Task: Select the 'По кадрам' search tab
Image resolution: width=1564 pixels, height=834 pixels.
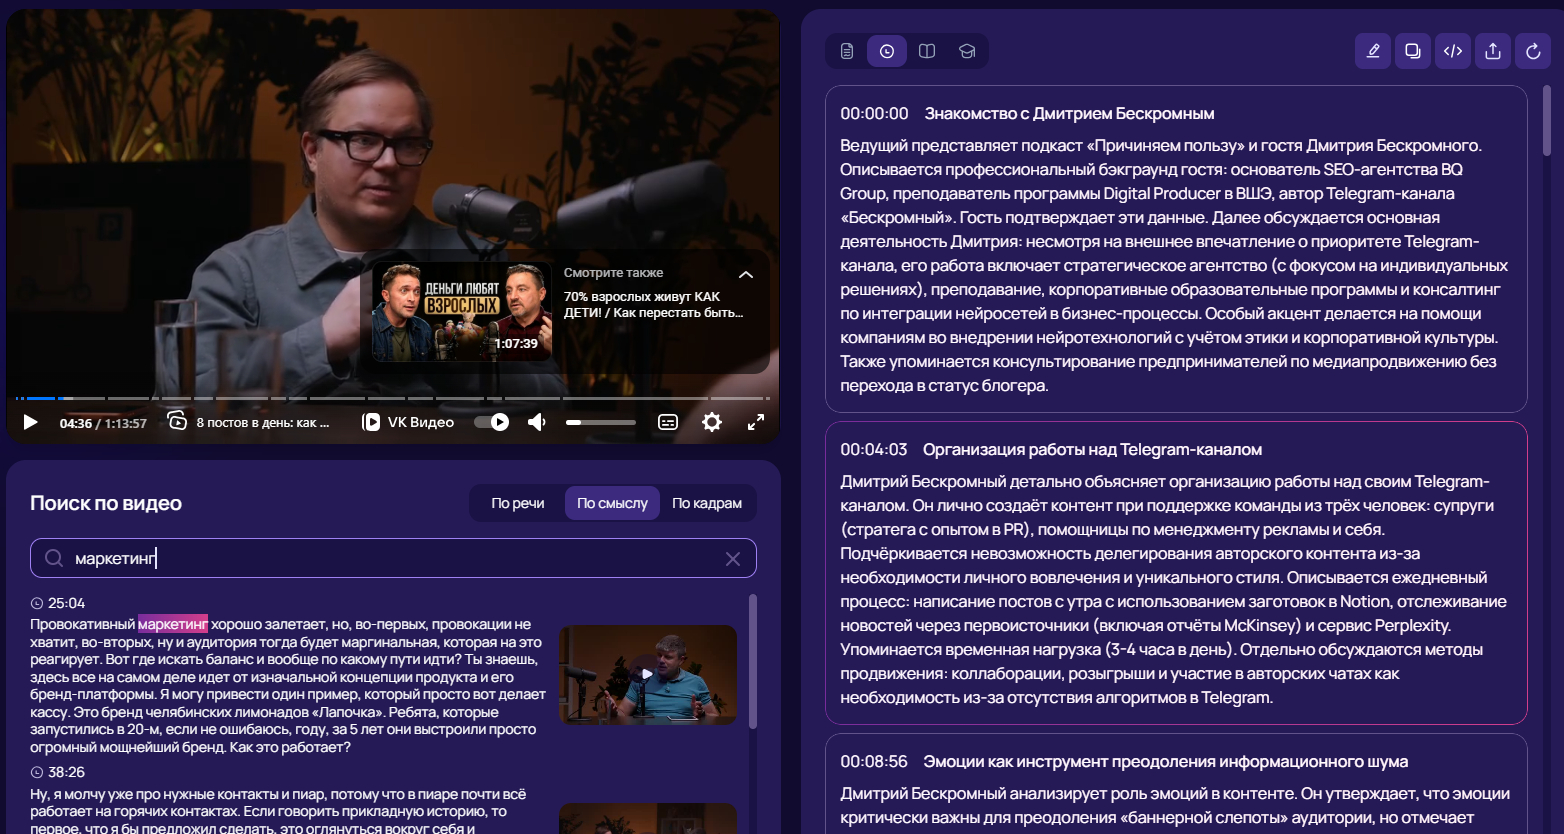Action: pyautogui.click(x=707, y=503)
